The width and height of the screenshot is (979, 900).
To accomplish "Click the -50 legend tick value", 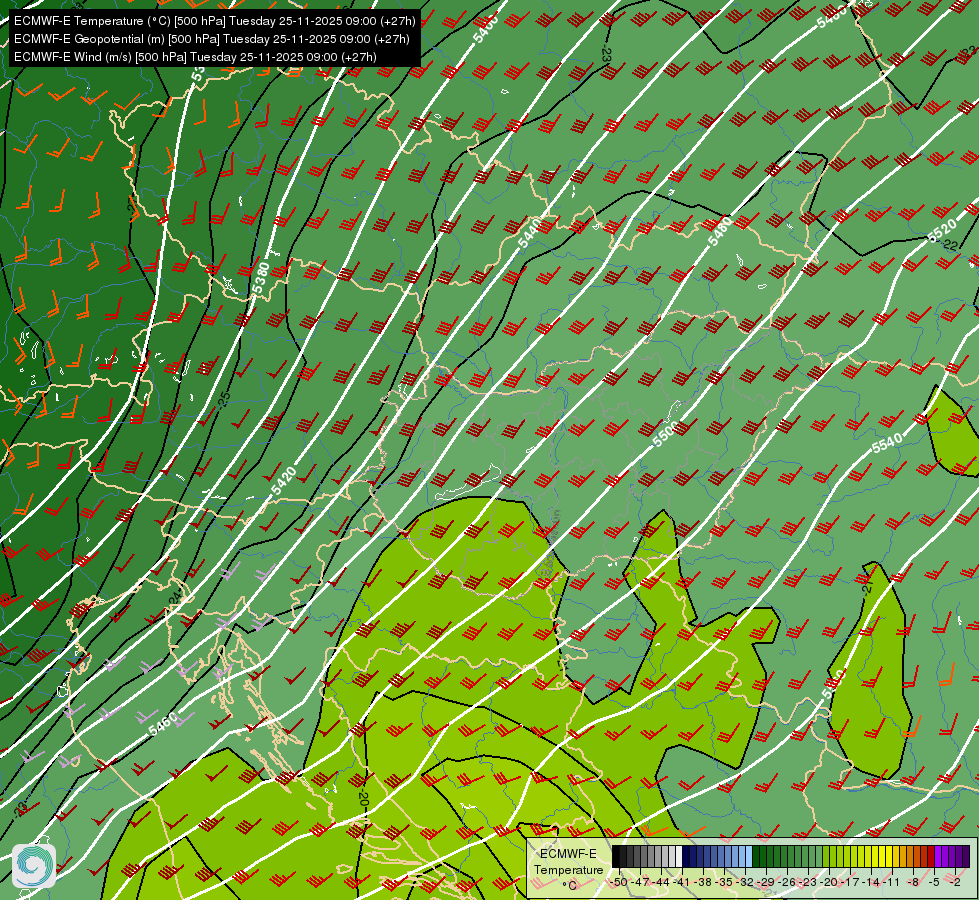I will (619, 882).
